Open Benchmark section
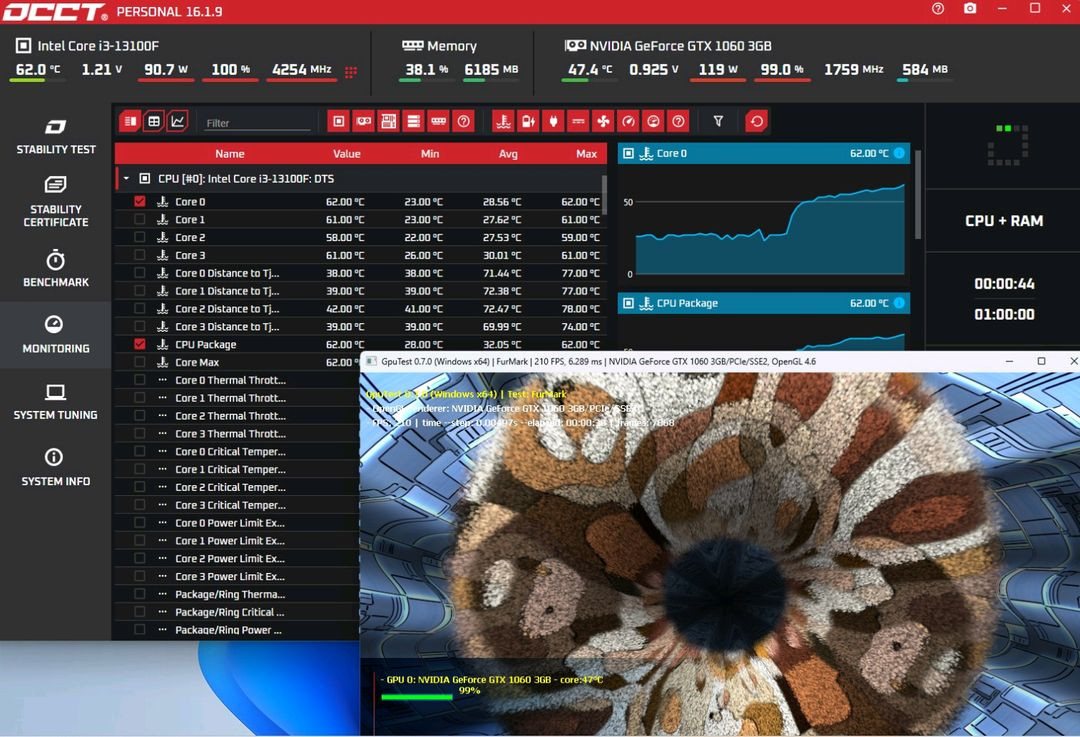Screen dimensions: 1080x737 pyautogui.click(x=56, y=269)
